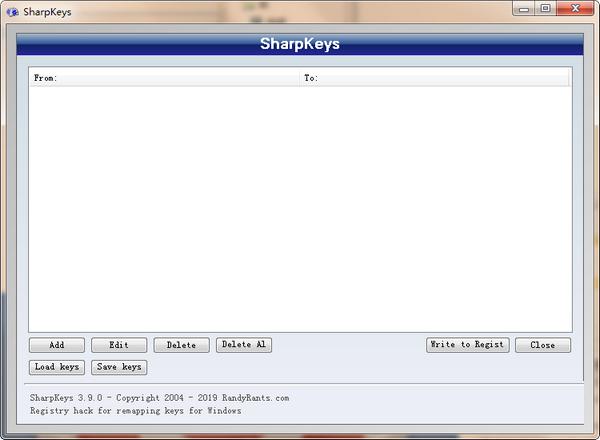600x440 pixels.
Task: Click the Add button
Action: tap(57, 345)
